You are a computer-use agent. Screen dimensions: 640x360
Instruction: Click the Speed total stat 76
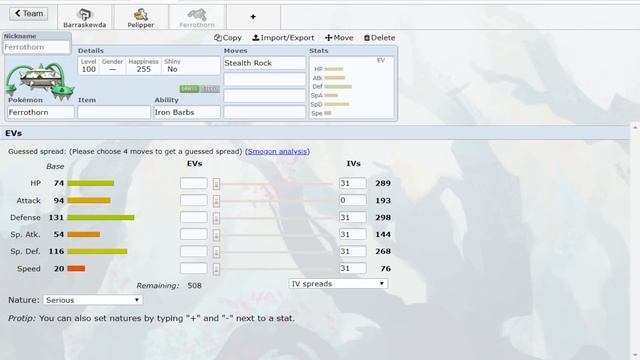[386, 269]
